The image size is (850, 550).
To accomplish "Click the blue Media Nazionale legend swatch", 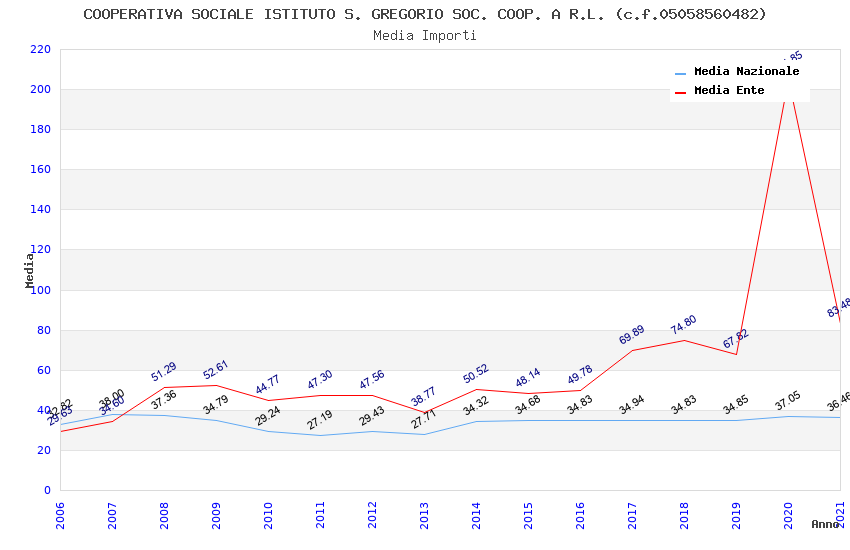I will 680,73.
